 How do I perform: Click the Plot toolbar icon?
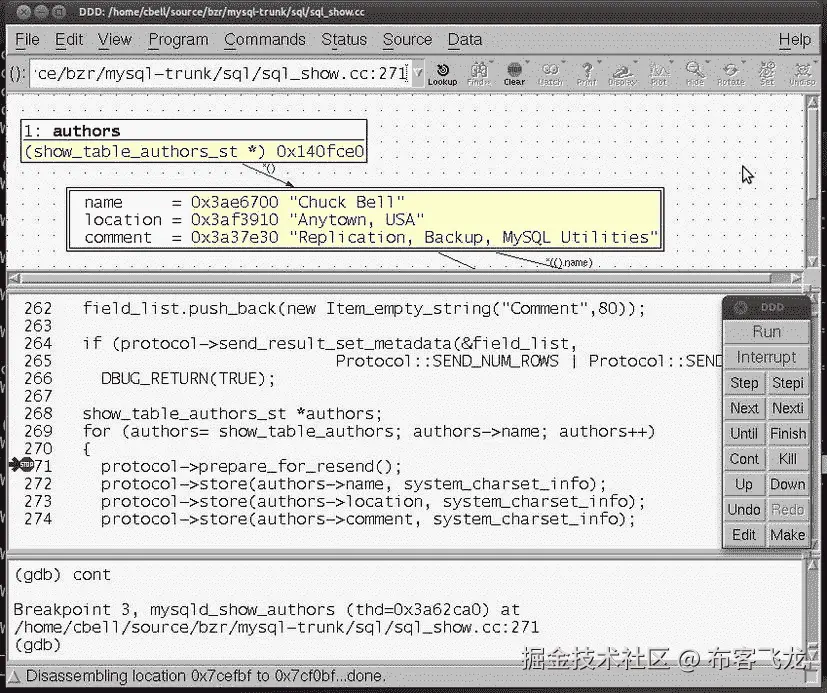659,73
